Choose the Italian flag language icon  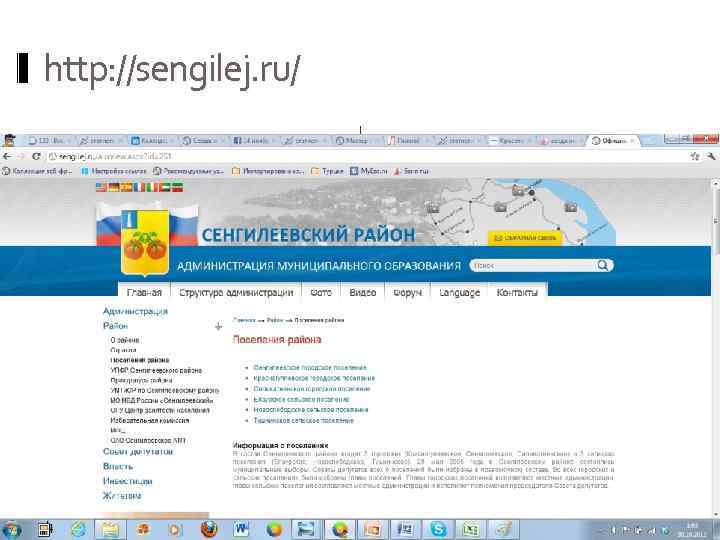click(x=151, y=187)
